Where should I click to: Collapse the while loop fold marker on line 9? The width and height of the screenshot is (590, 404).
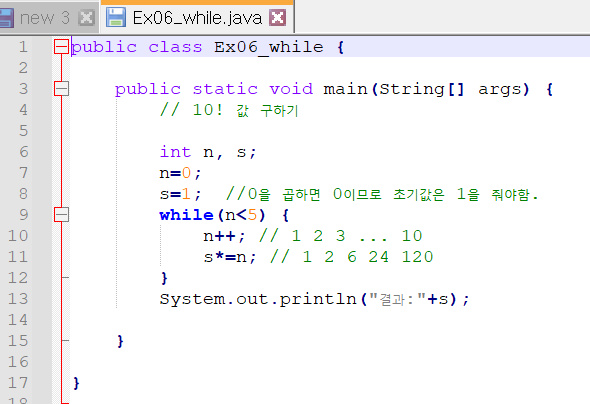pyautogui.click(x=61, y=215)
